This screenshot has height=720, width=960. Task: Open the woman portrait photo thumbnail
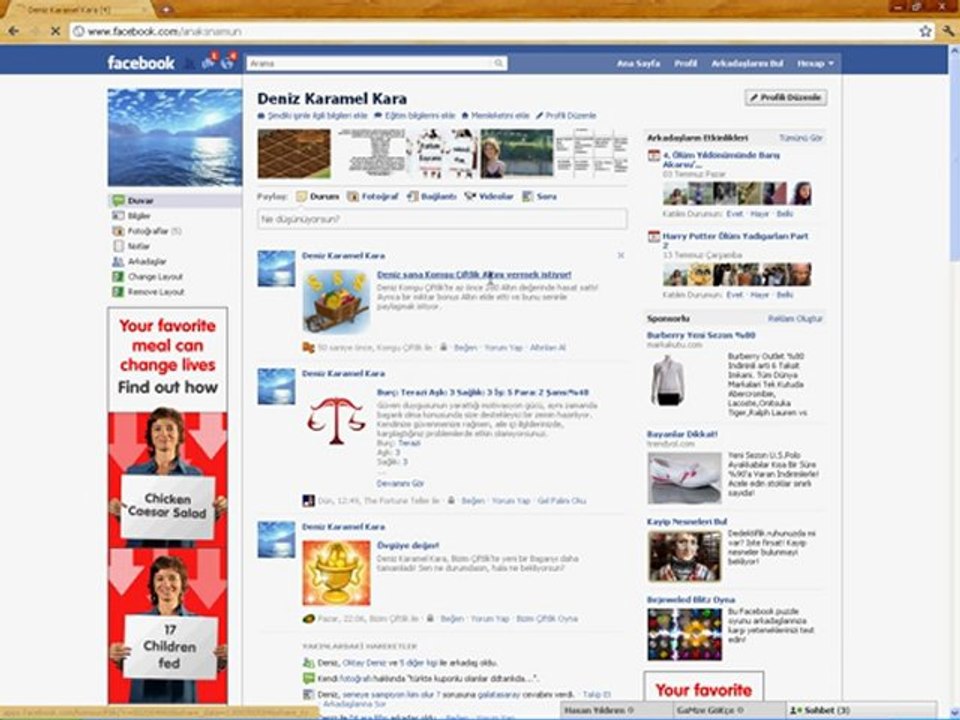pyautogui.click(x=517, y=154)
